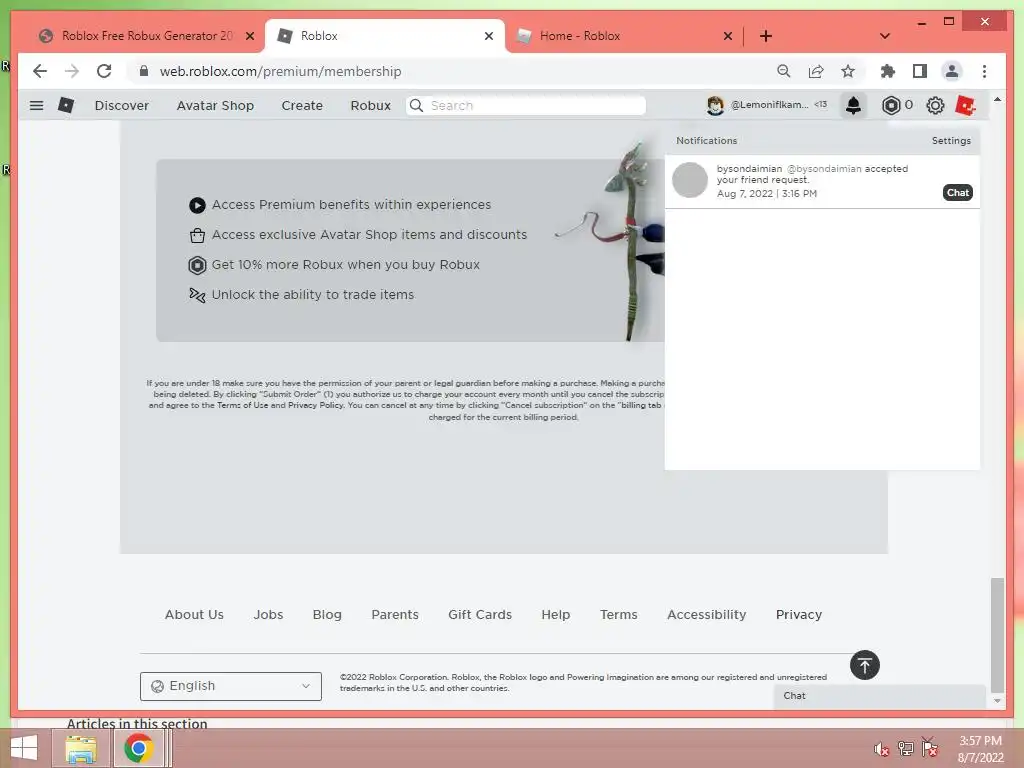Open the About Us footer link
Image resolution: width=1024 pixels, height=768 pixels.
coord(194,615)
